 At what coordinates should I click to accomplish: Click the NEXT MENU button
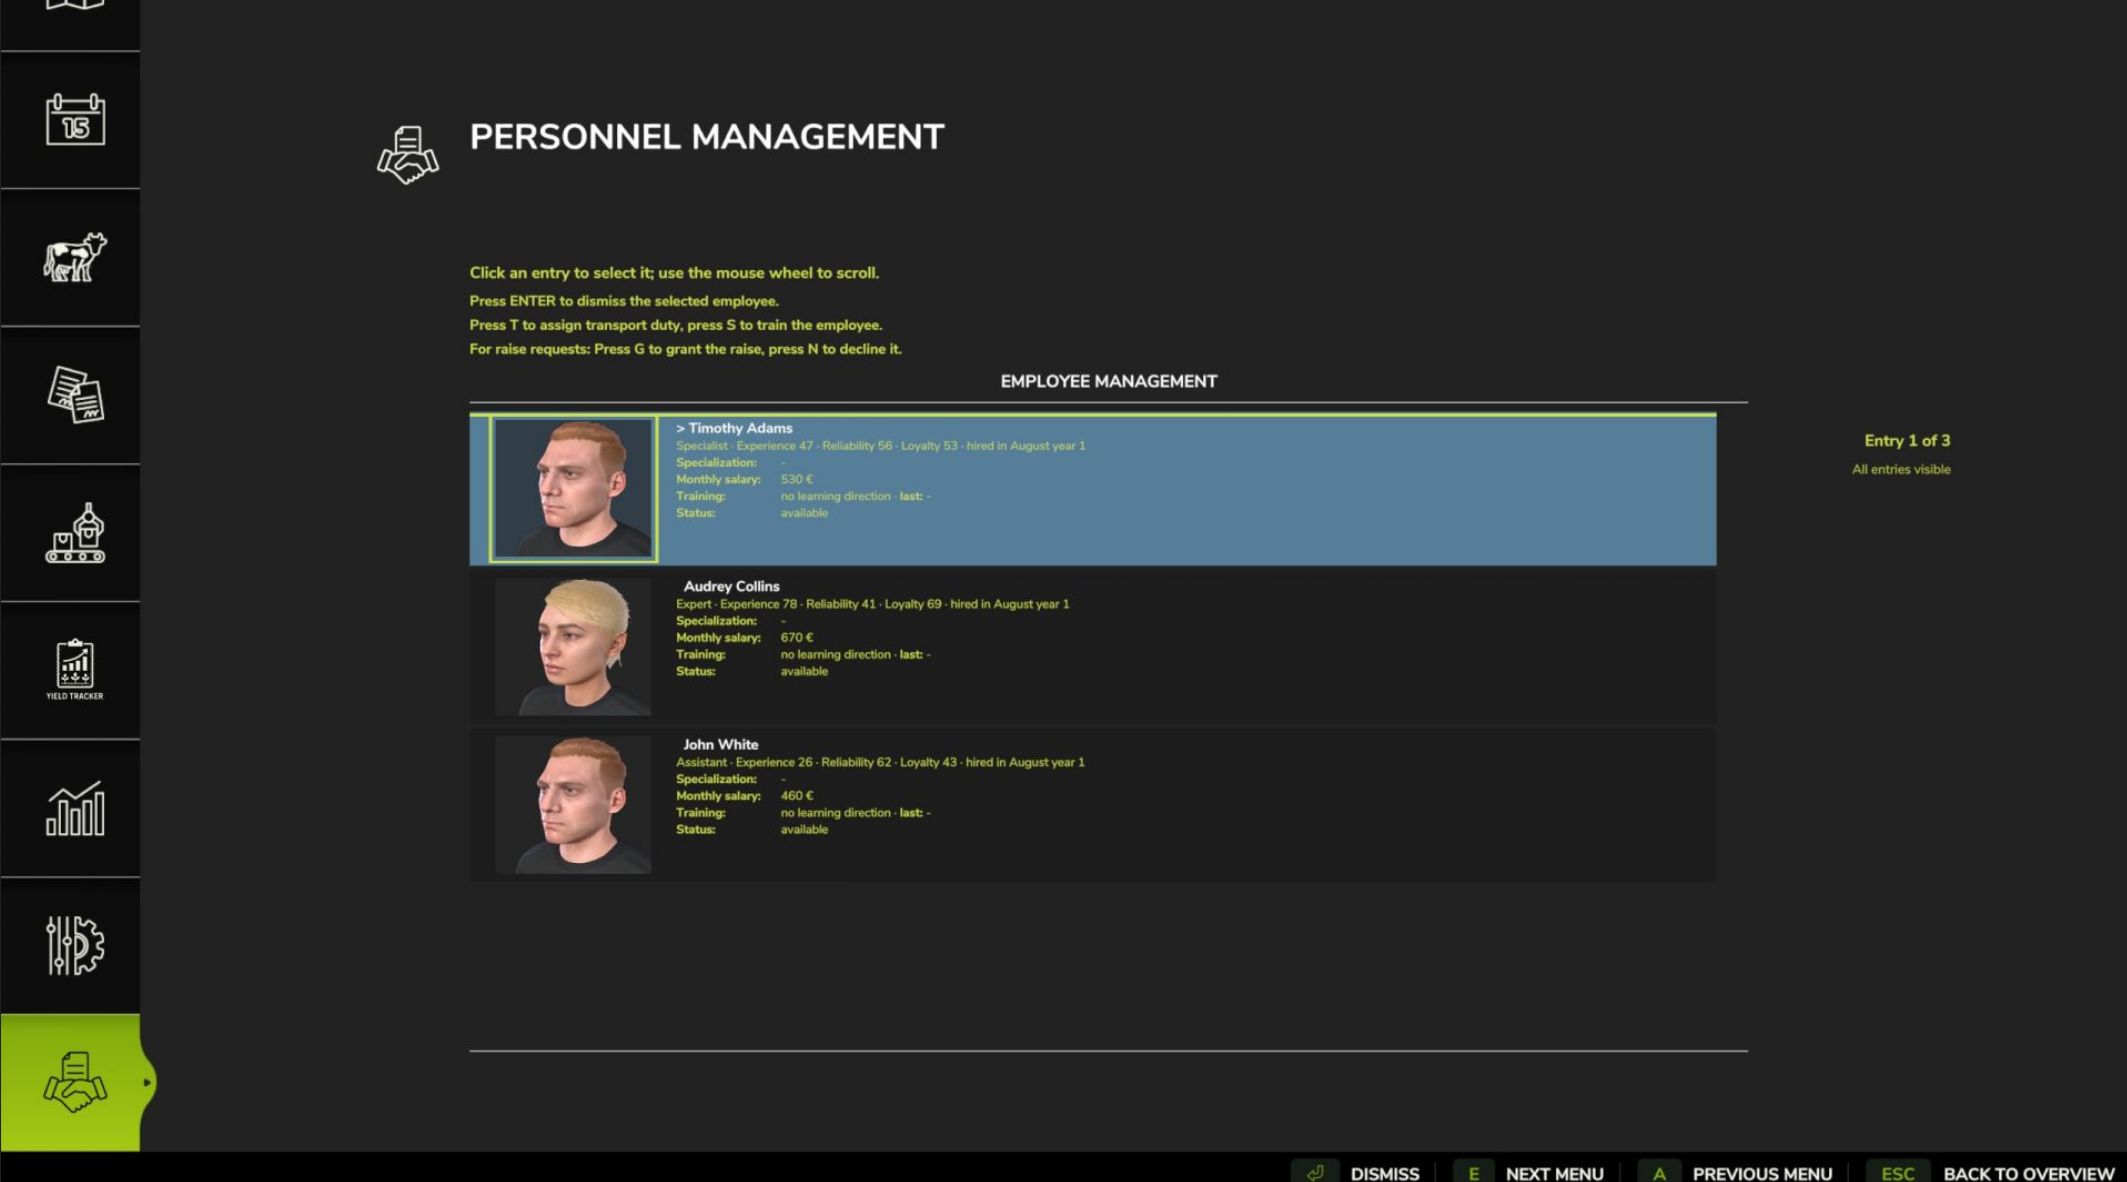tap(1554, 1173)
